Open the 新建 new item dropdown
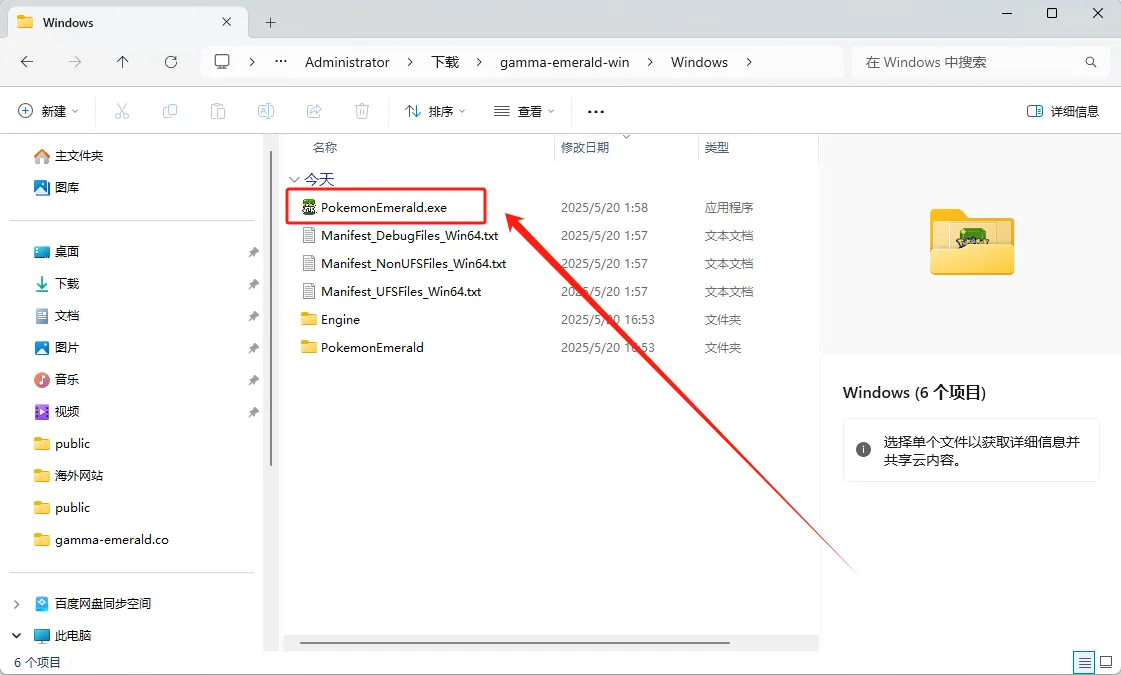Screen dimensions: 1121x675 pos(48,111)
